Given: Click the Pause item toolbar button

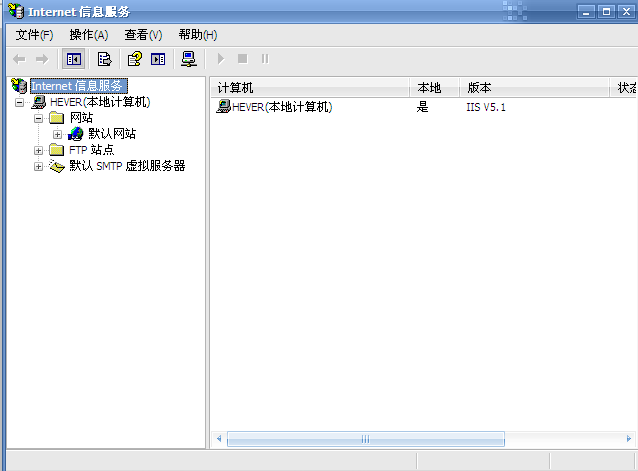Looking at the screenshot, I should 265,59.
